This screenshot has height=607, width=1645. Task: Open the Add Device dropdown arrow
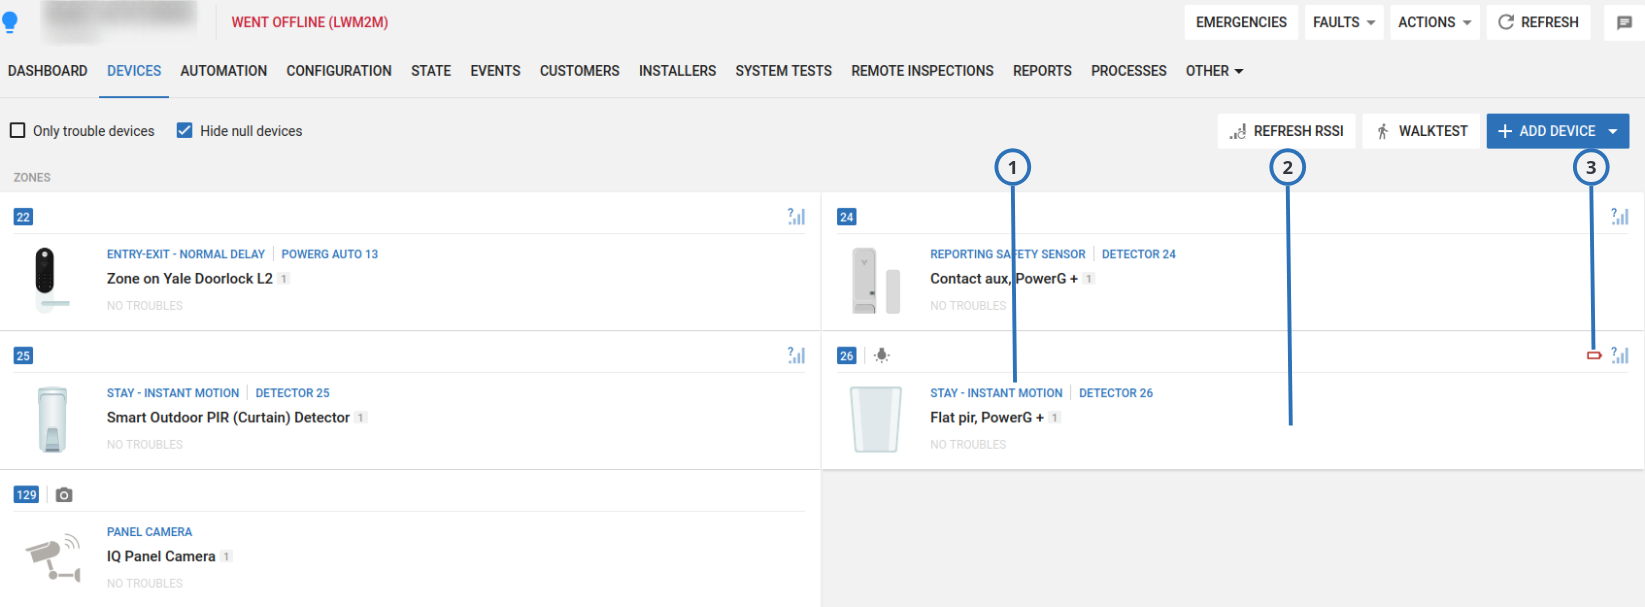[1613, 131]
